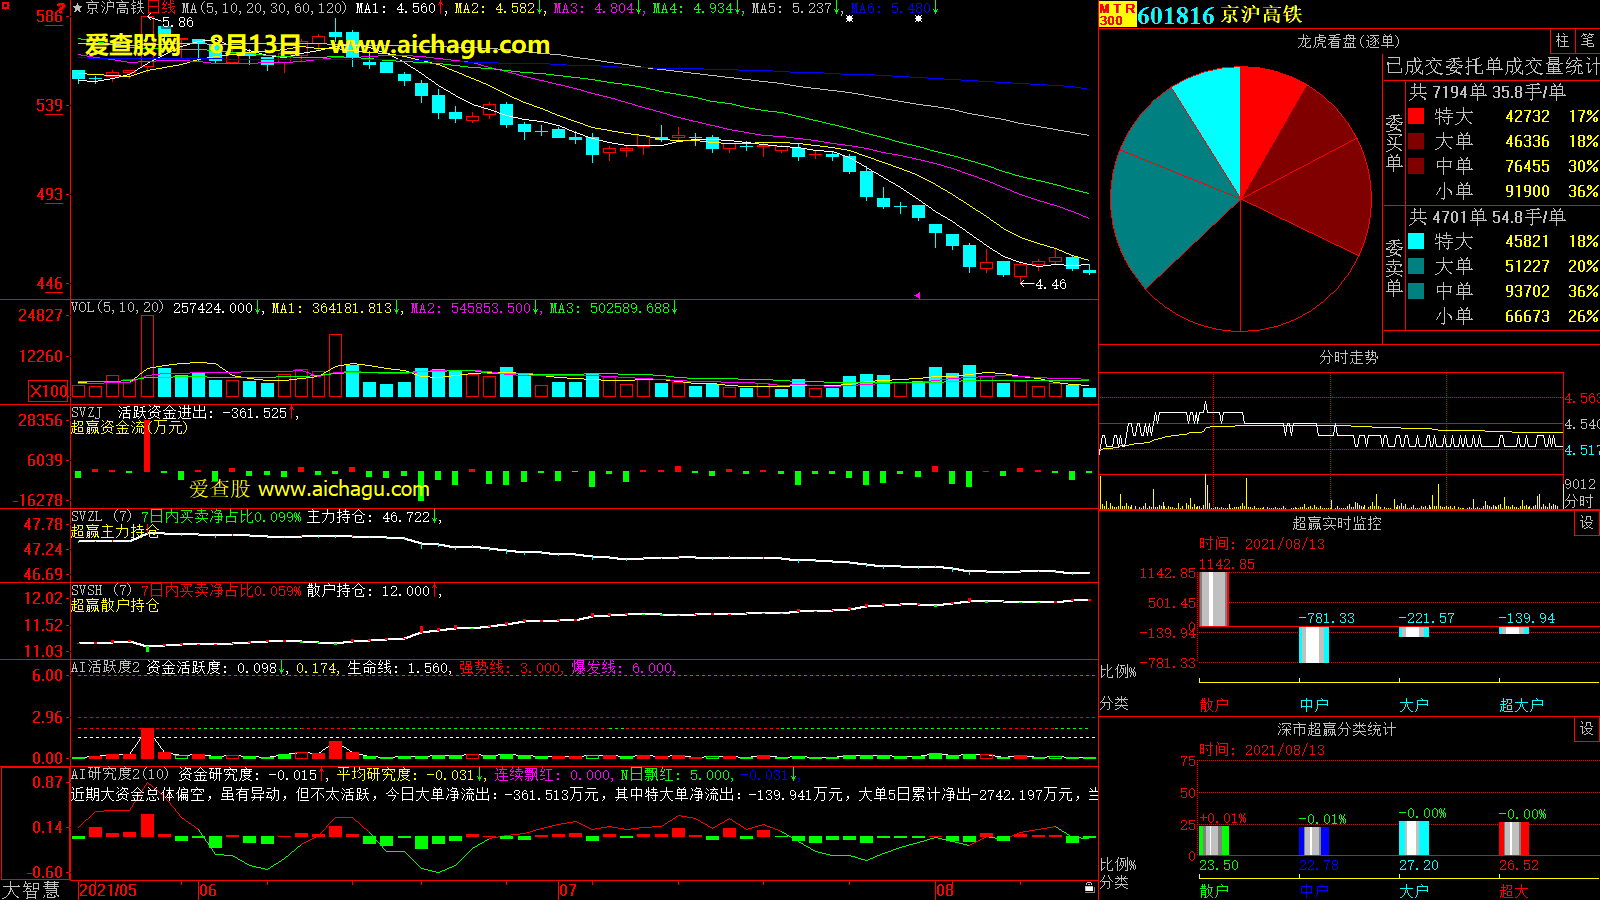
Task: Click the X100 volume scale box
Action: (x=48, y=391)
